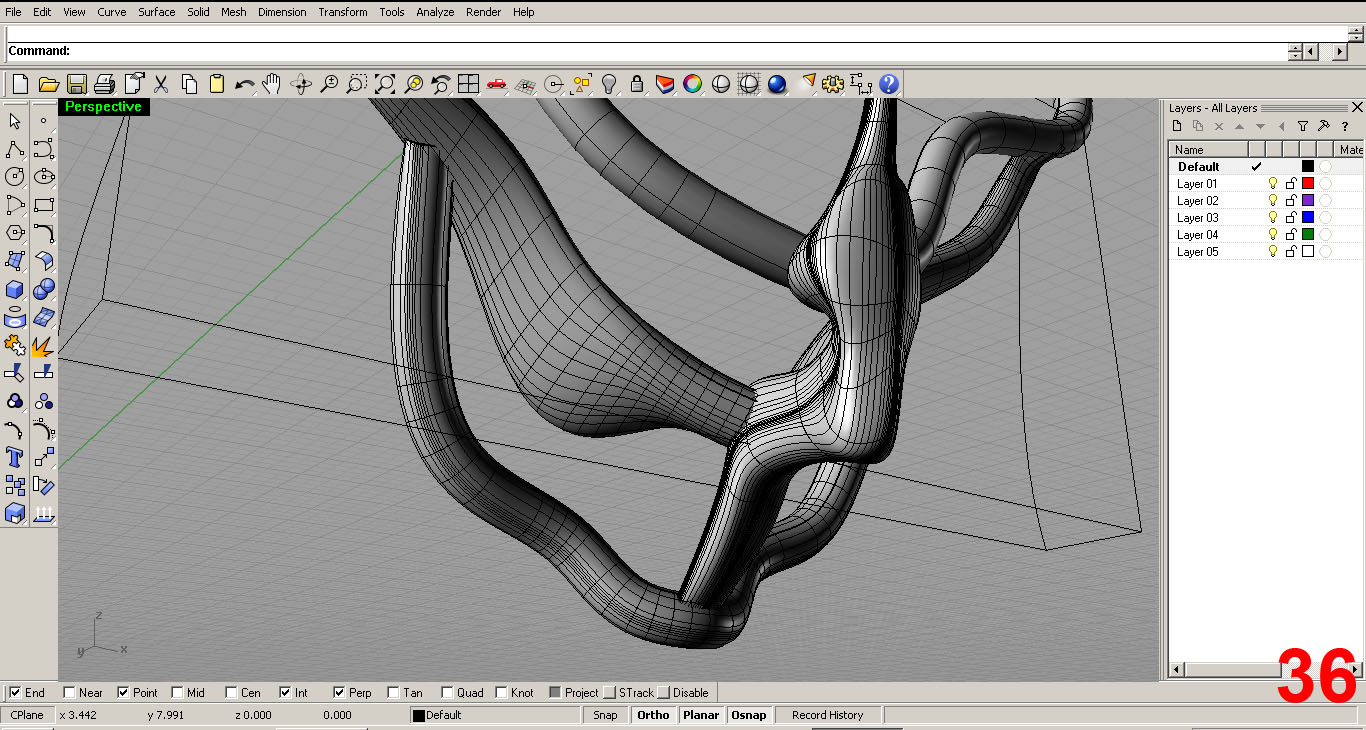Click the padlock Lock objects icon
Screen dimensions: 1366x730
(x=636, y=84)
